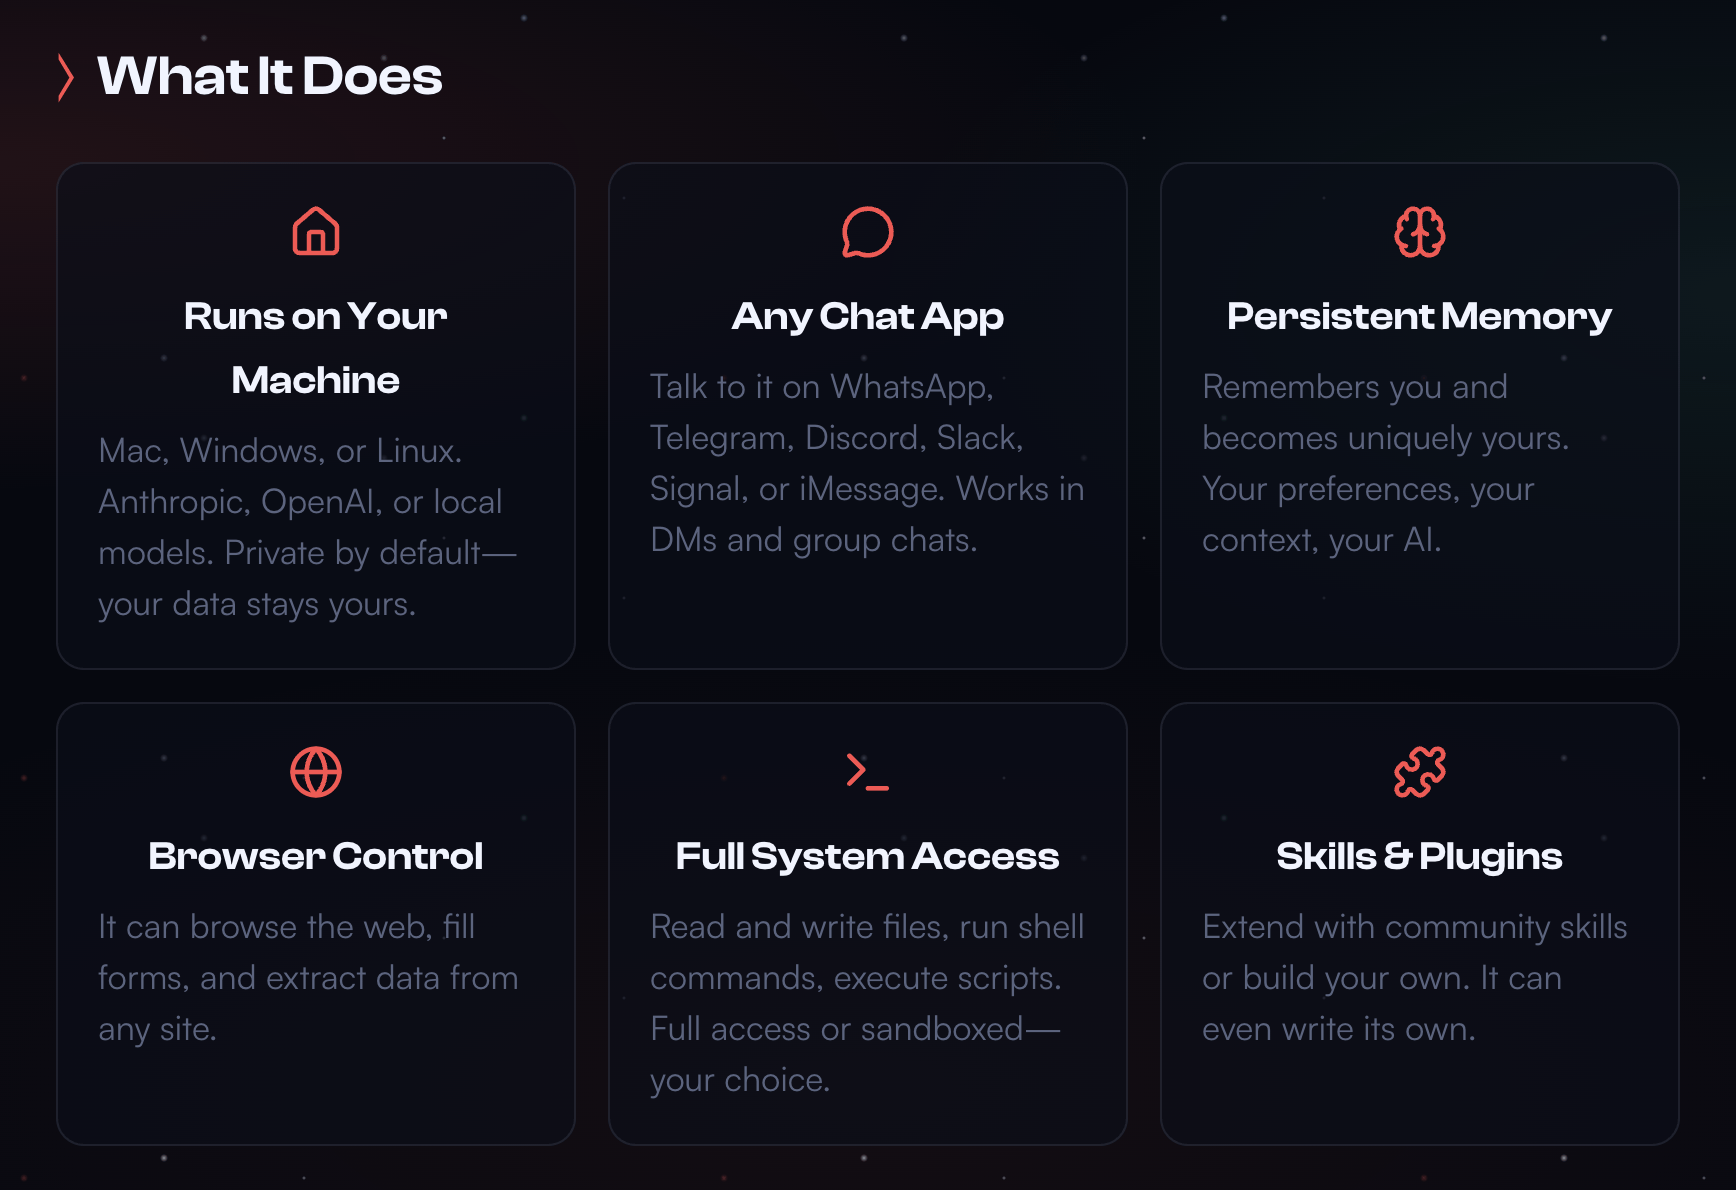Click the What It Does heading
1736x1190 pixels.
click(x=270, y=77)
